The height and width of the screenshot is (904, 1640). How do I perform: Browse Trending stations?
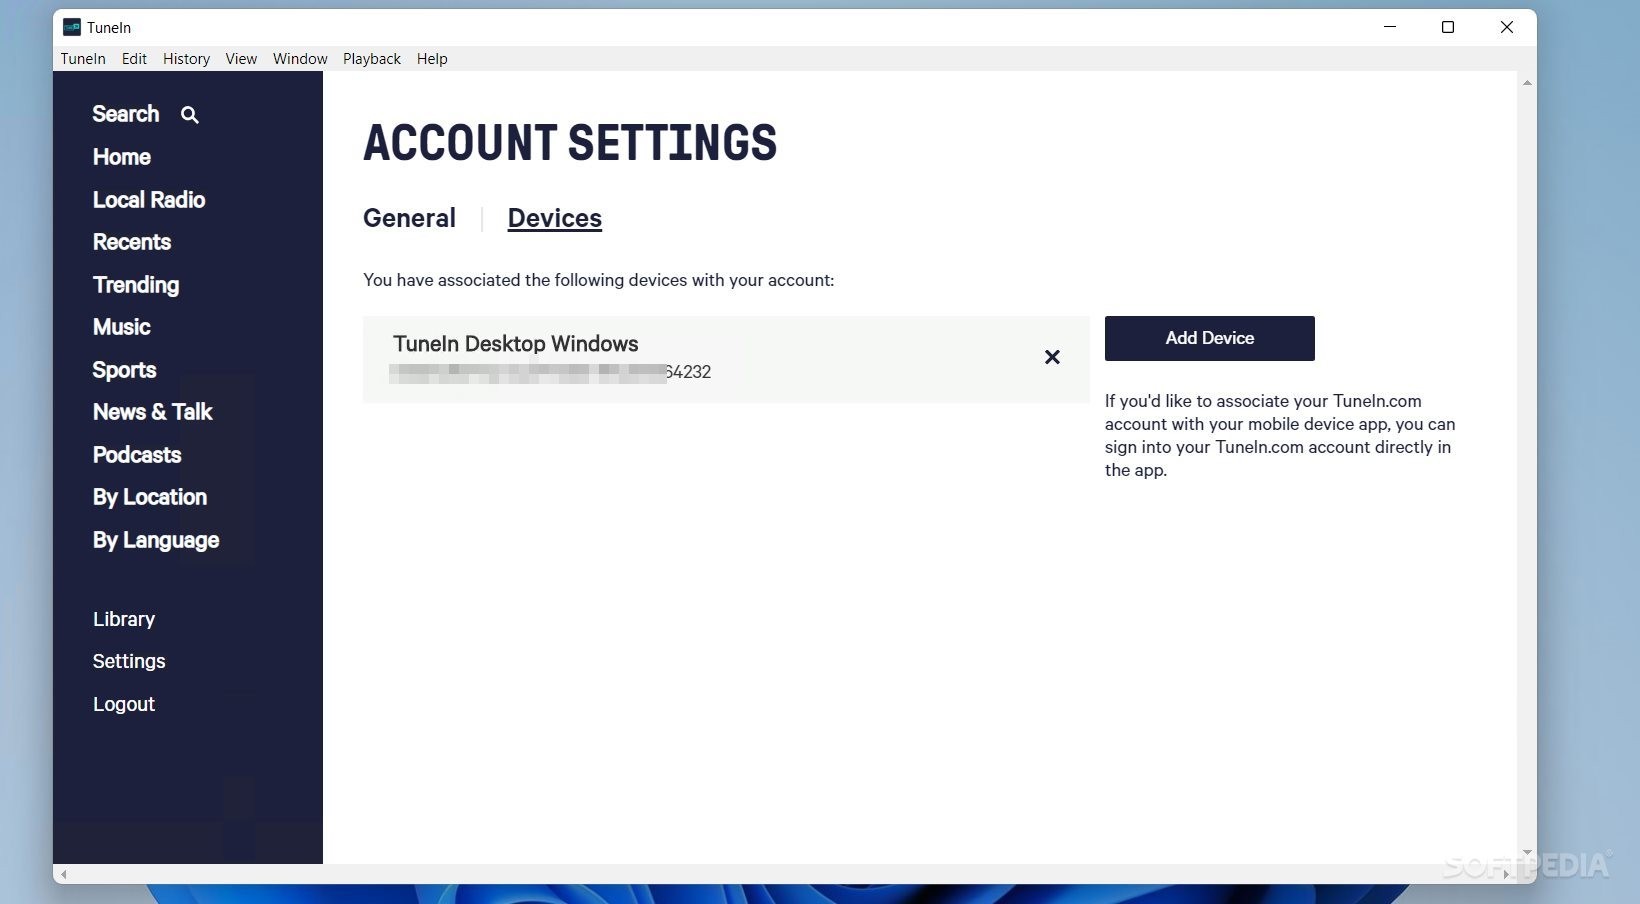tap(136, 285)
